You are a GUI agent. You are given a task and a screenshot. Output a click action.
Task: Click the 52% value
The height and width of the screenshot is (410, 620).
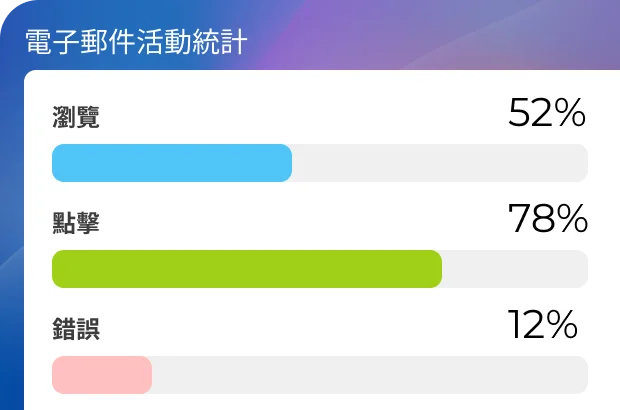(x=546, y=113)
